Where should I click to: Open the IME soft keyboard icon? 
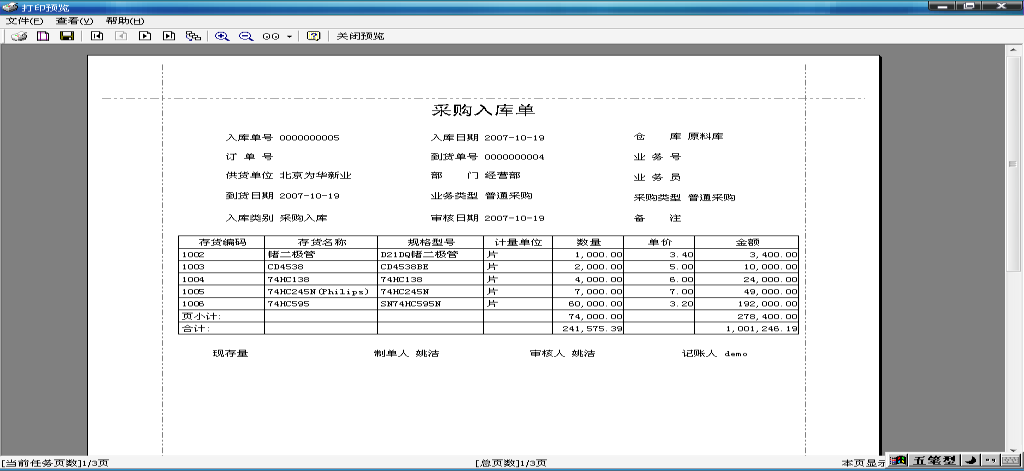(x=1009, y=461)
